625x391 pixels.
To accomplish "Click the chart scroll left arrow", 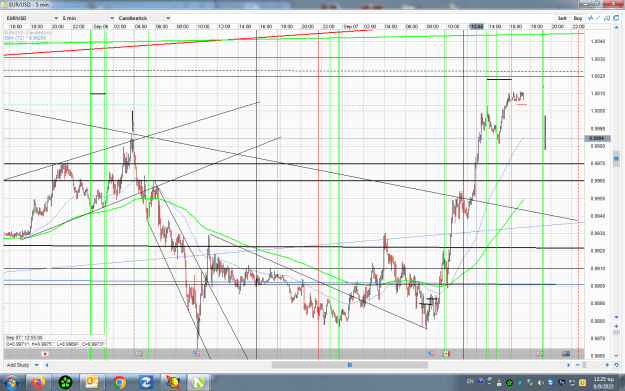I will pos(47,365).
